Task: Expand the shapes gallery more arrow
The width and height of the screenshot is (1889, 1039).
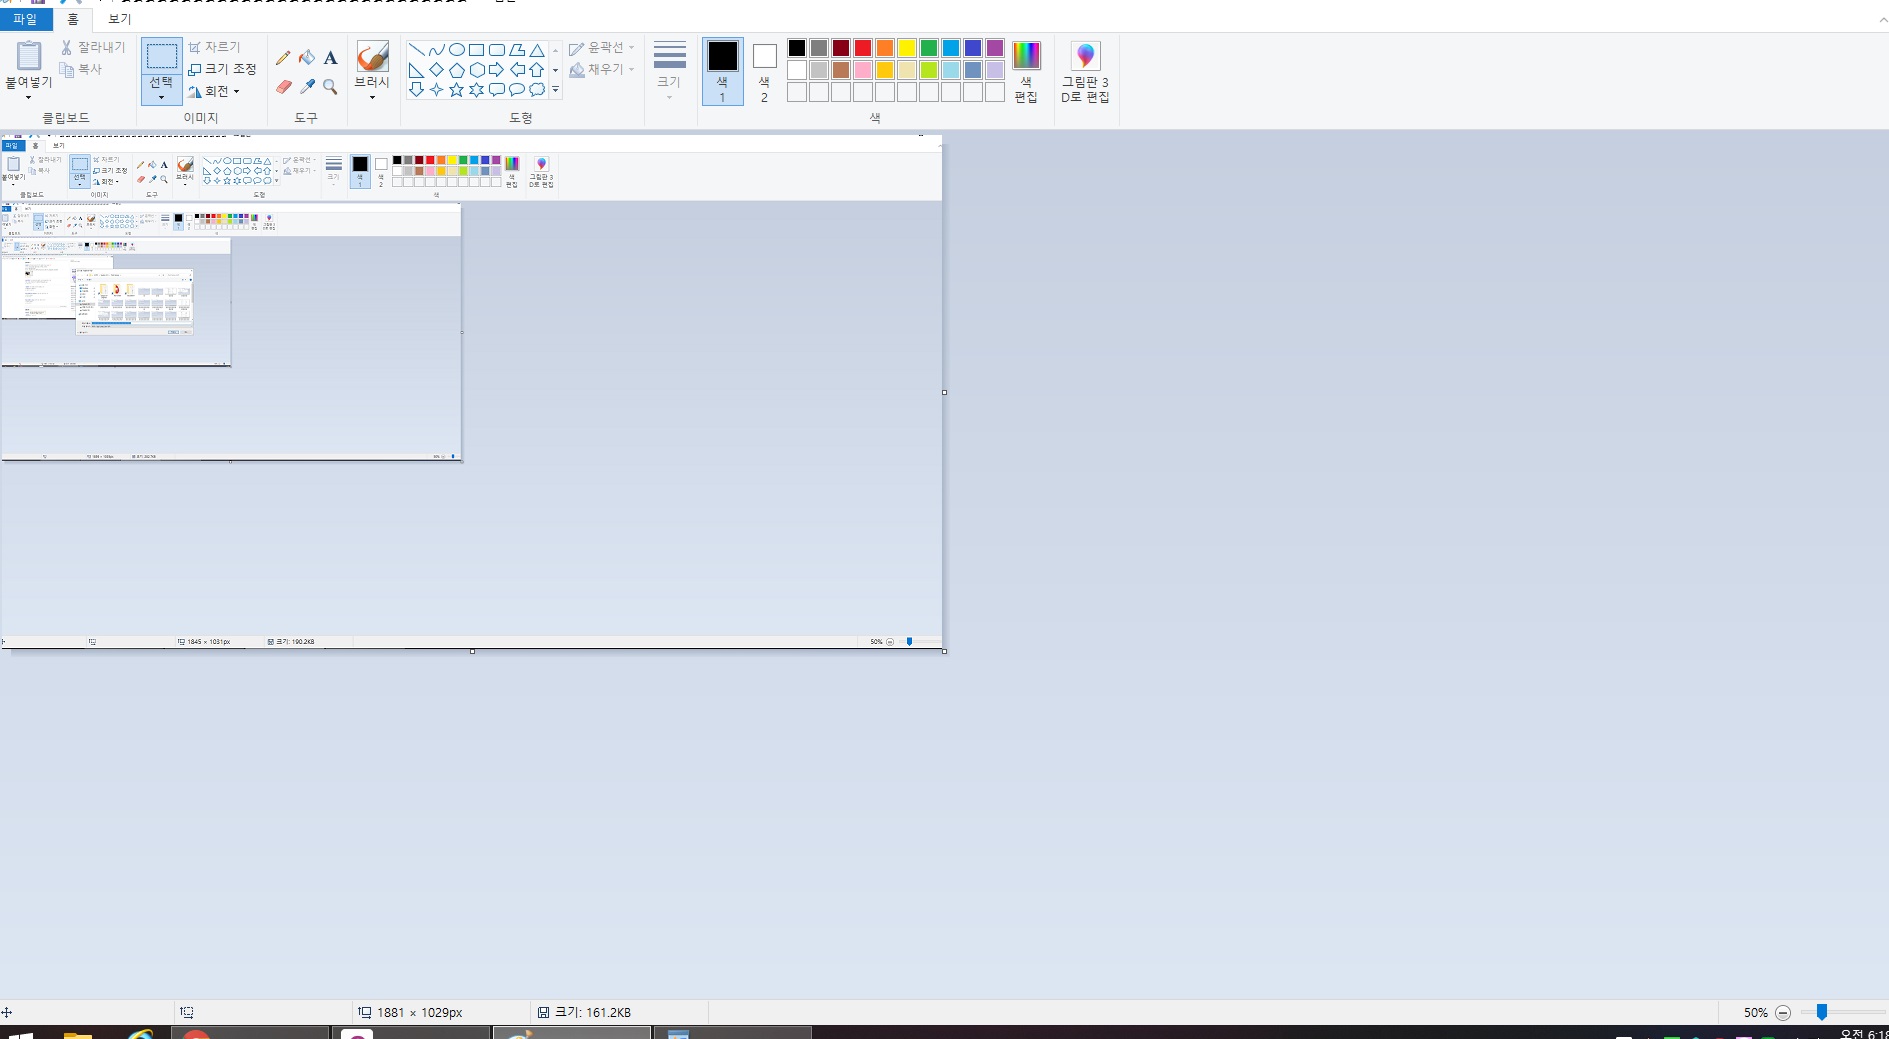Action: tap(555, 90)
